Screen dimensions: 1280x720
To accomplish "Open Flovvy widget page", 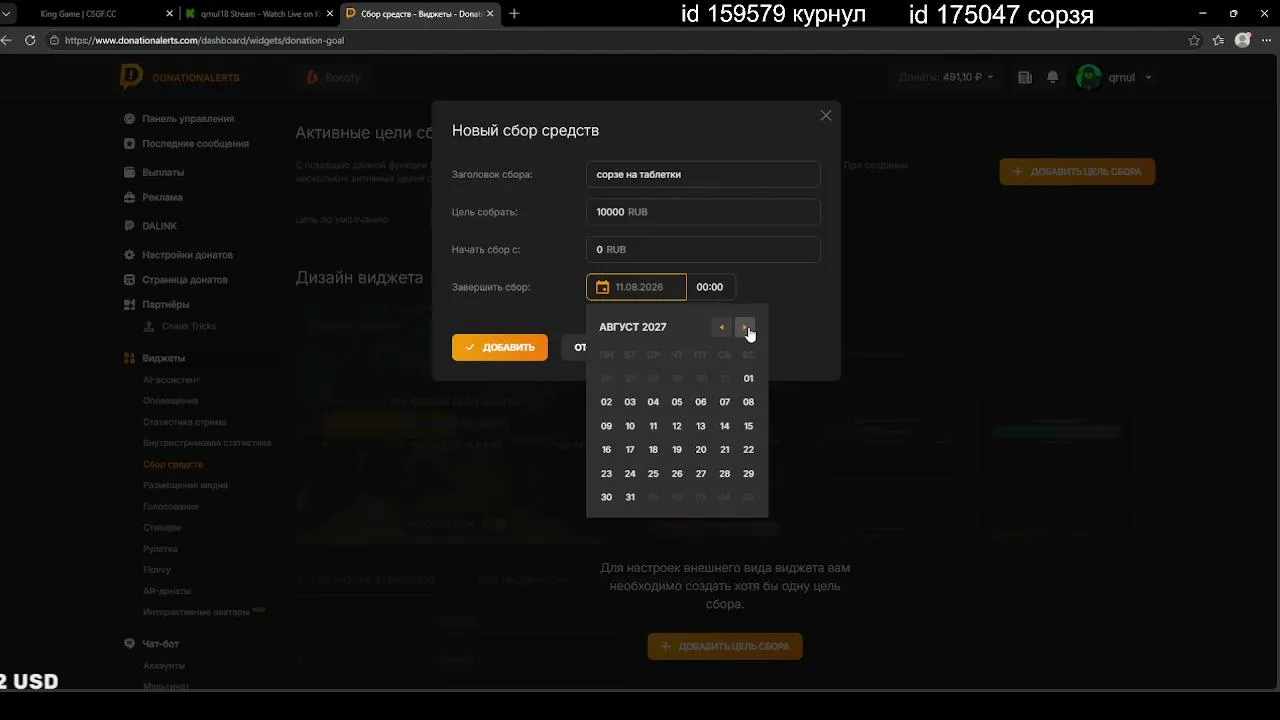I will coord(157,570).
